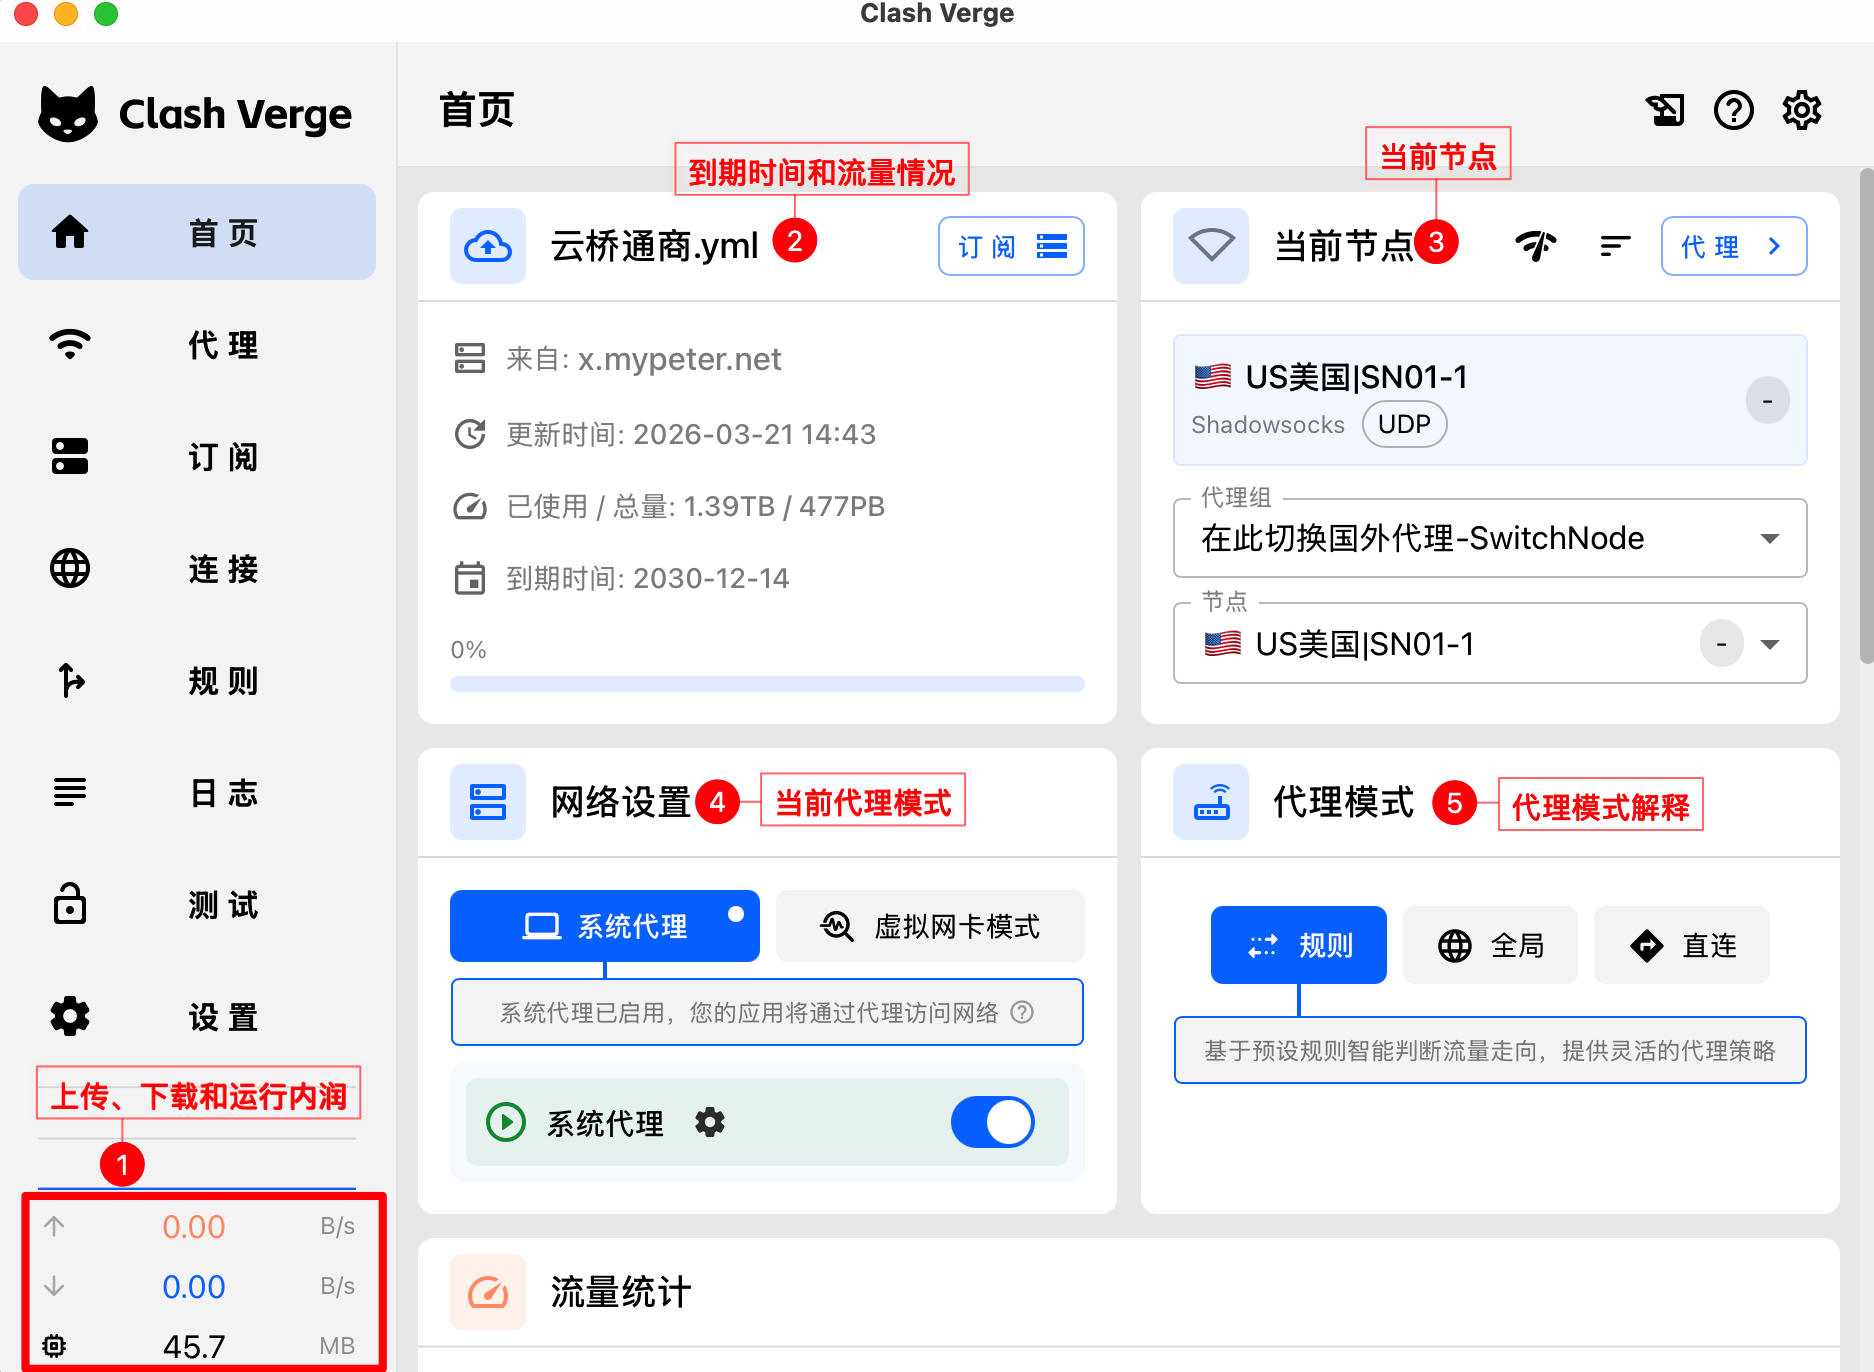
Task: Open the 规则 rules sidebar page
Action: [197, 680]
